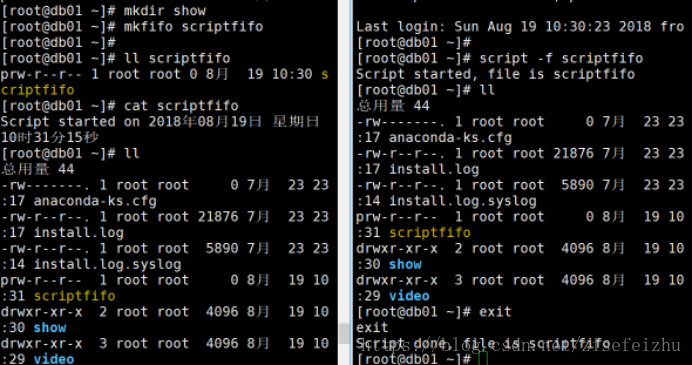Click blue "video" directory in left terminal

tap(54, 359)
